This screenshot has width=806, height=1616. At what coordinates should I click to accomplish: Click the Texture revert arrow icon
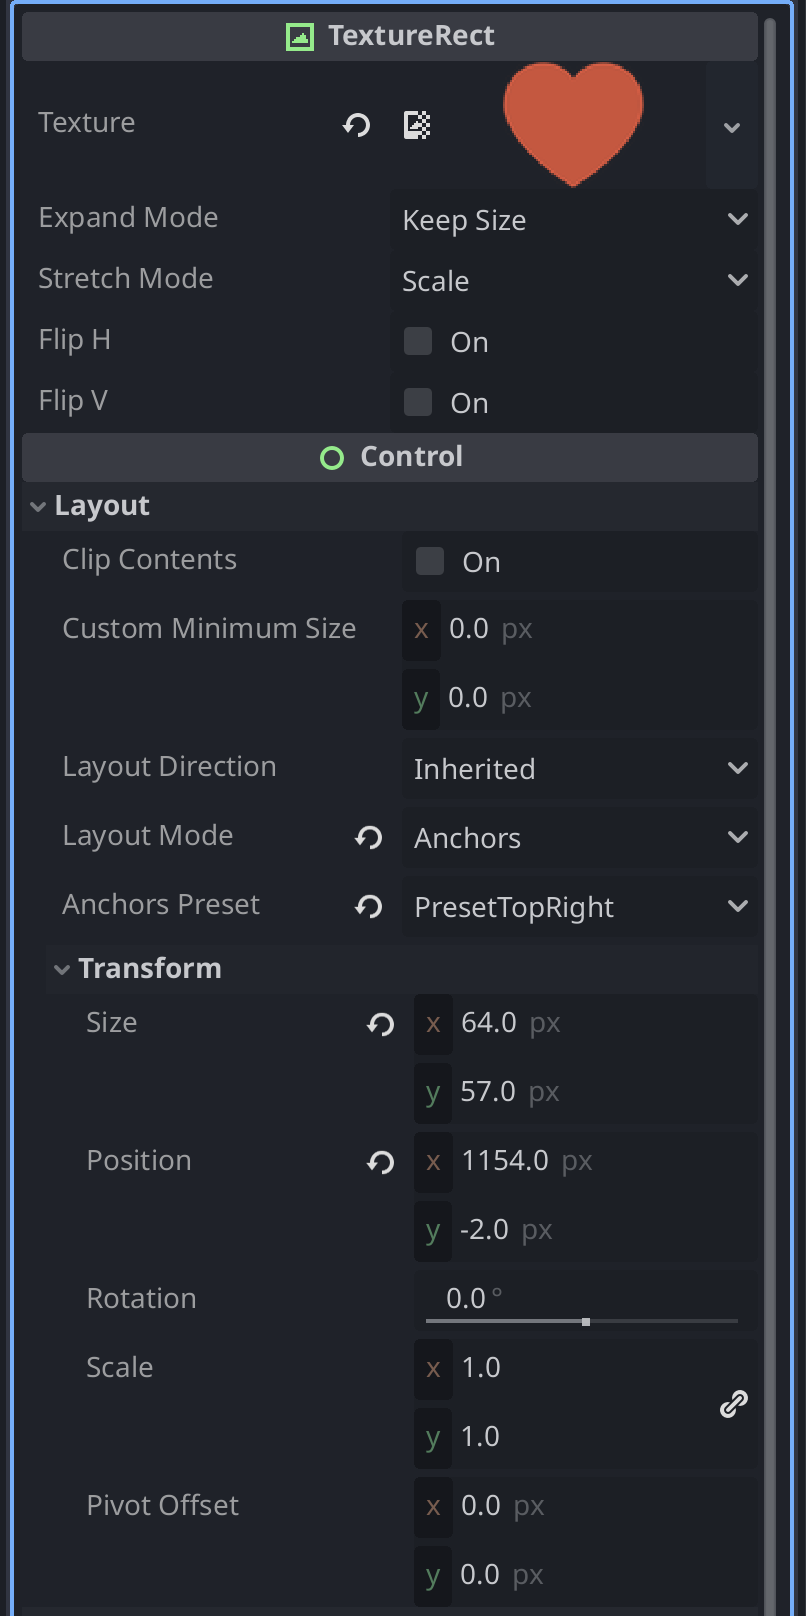point(357,125)
